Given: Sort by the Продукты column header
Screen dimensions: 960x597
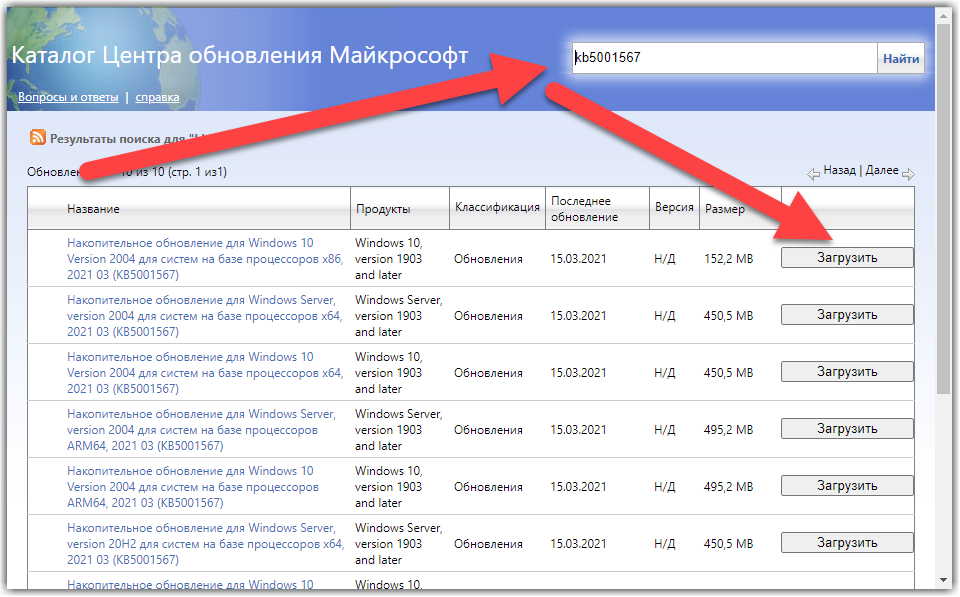Looking at the screenshot, I should click(x=382, y=209).
